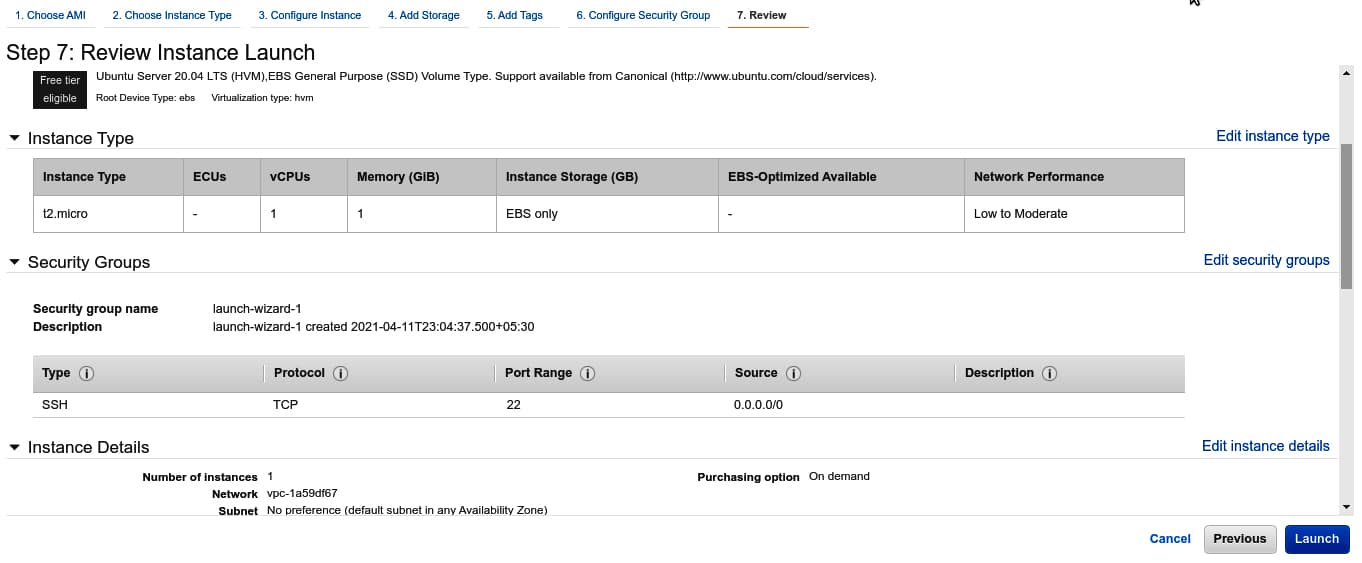Open the Edit instance type link

point(1272,136)
